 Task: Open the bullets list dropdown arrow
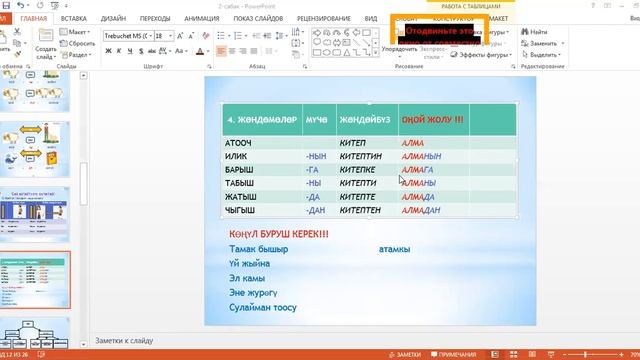click(x=229, y=36)
